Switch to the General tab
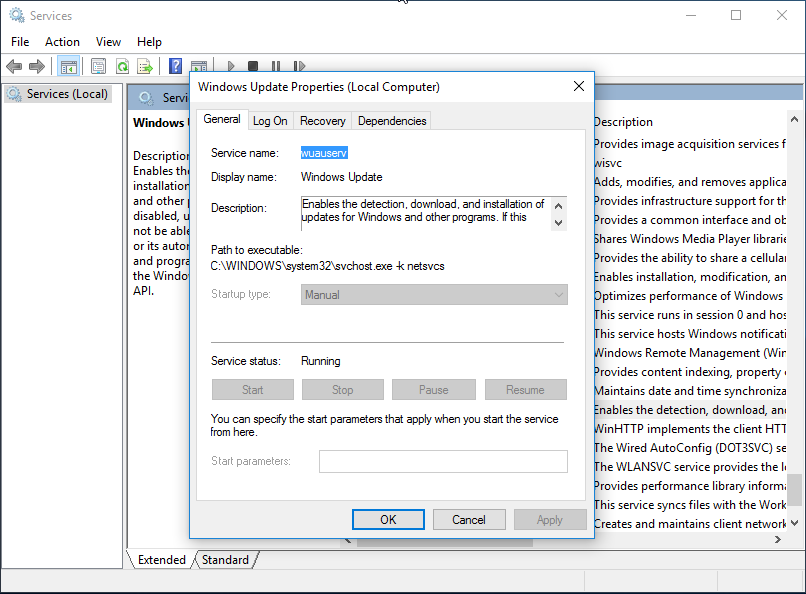 (222, 119)
